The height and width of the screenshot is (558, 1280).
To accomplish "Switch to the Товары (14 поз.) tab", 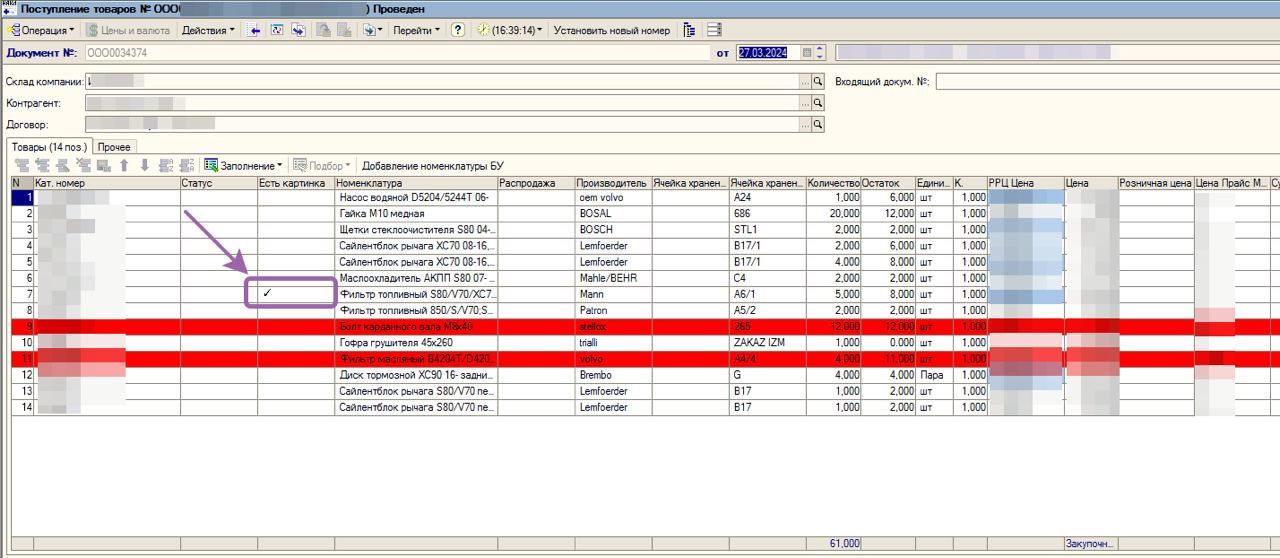I will tap(48, 147).
